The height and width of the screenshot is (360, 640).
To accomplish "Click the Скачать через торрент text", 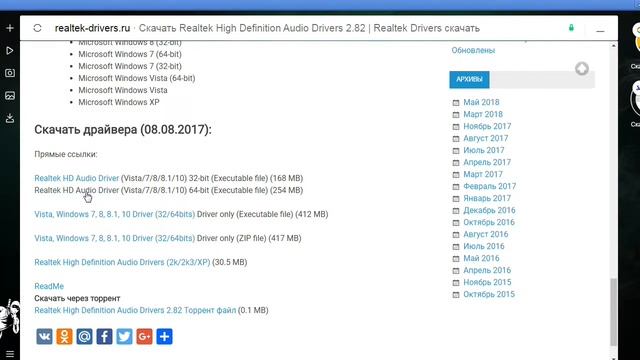I will [x=77, y=298].
